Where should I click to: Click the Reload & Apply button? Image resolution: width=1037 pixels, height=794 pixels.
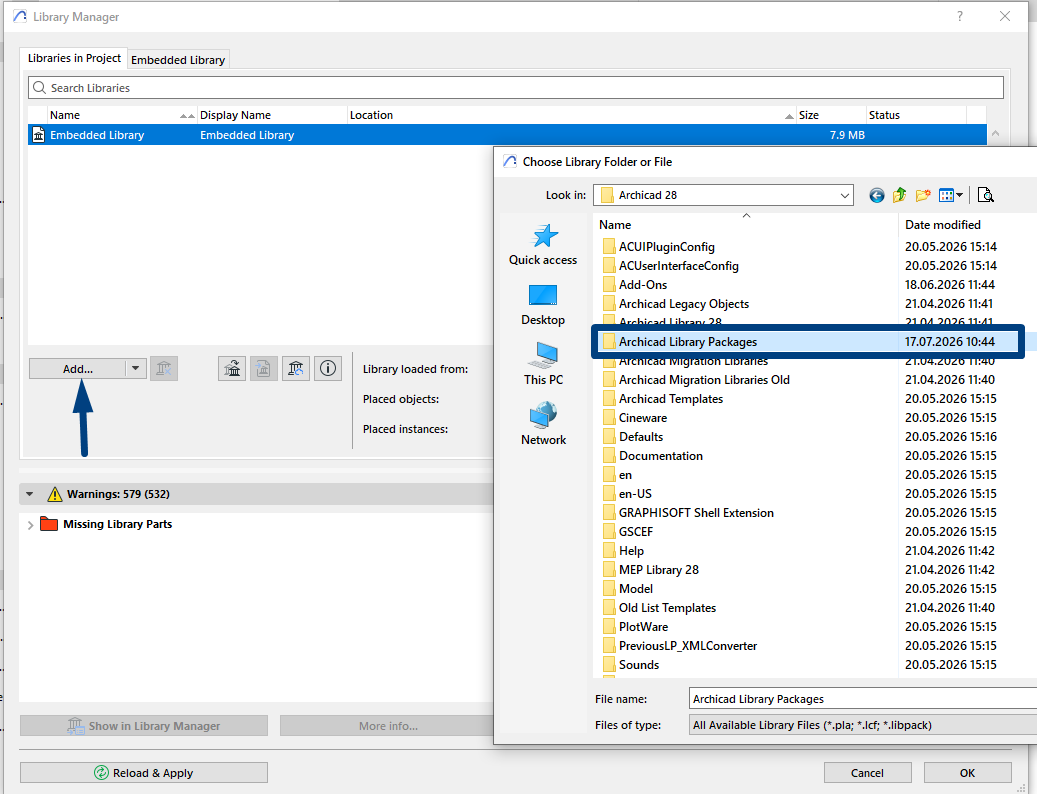(x=144, y=773)
